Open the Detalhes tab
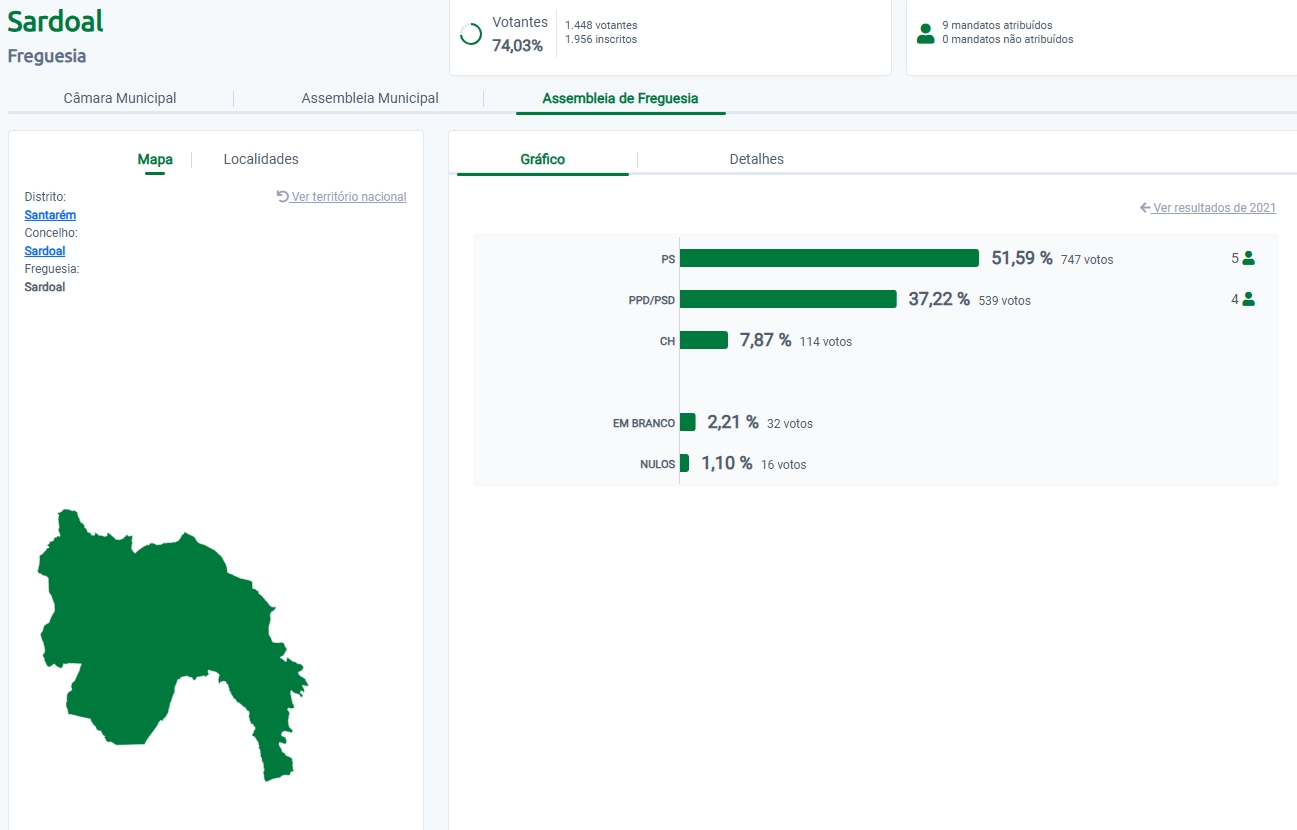1297x830 pixels. tap(757, 159)
